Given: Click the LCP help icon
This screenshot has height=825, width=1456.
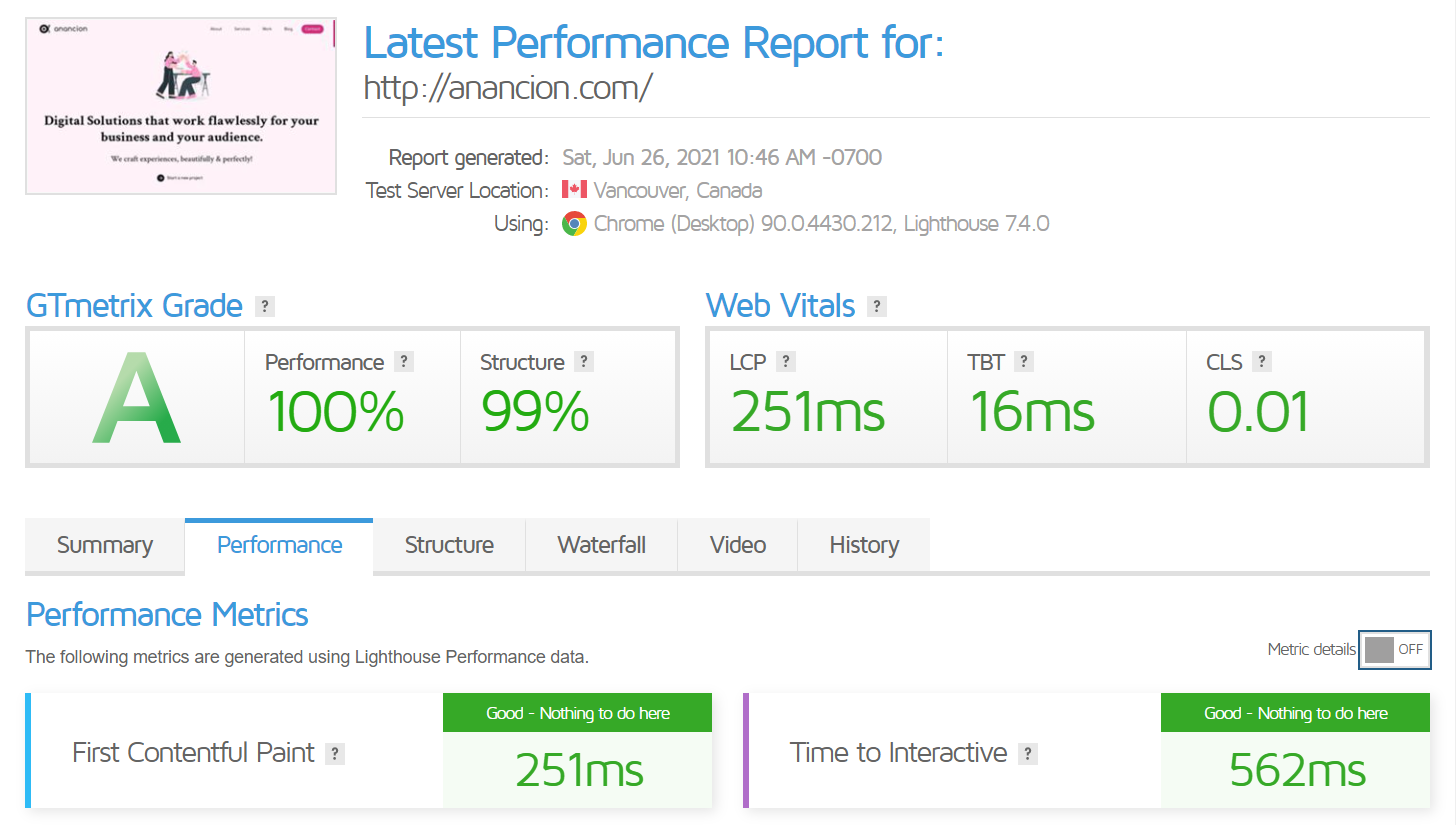Looking at the screenshot, I should tap(787, 361).
